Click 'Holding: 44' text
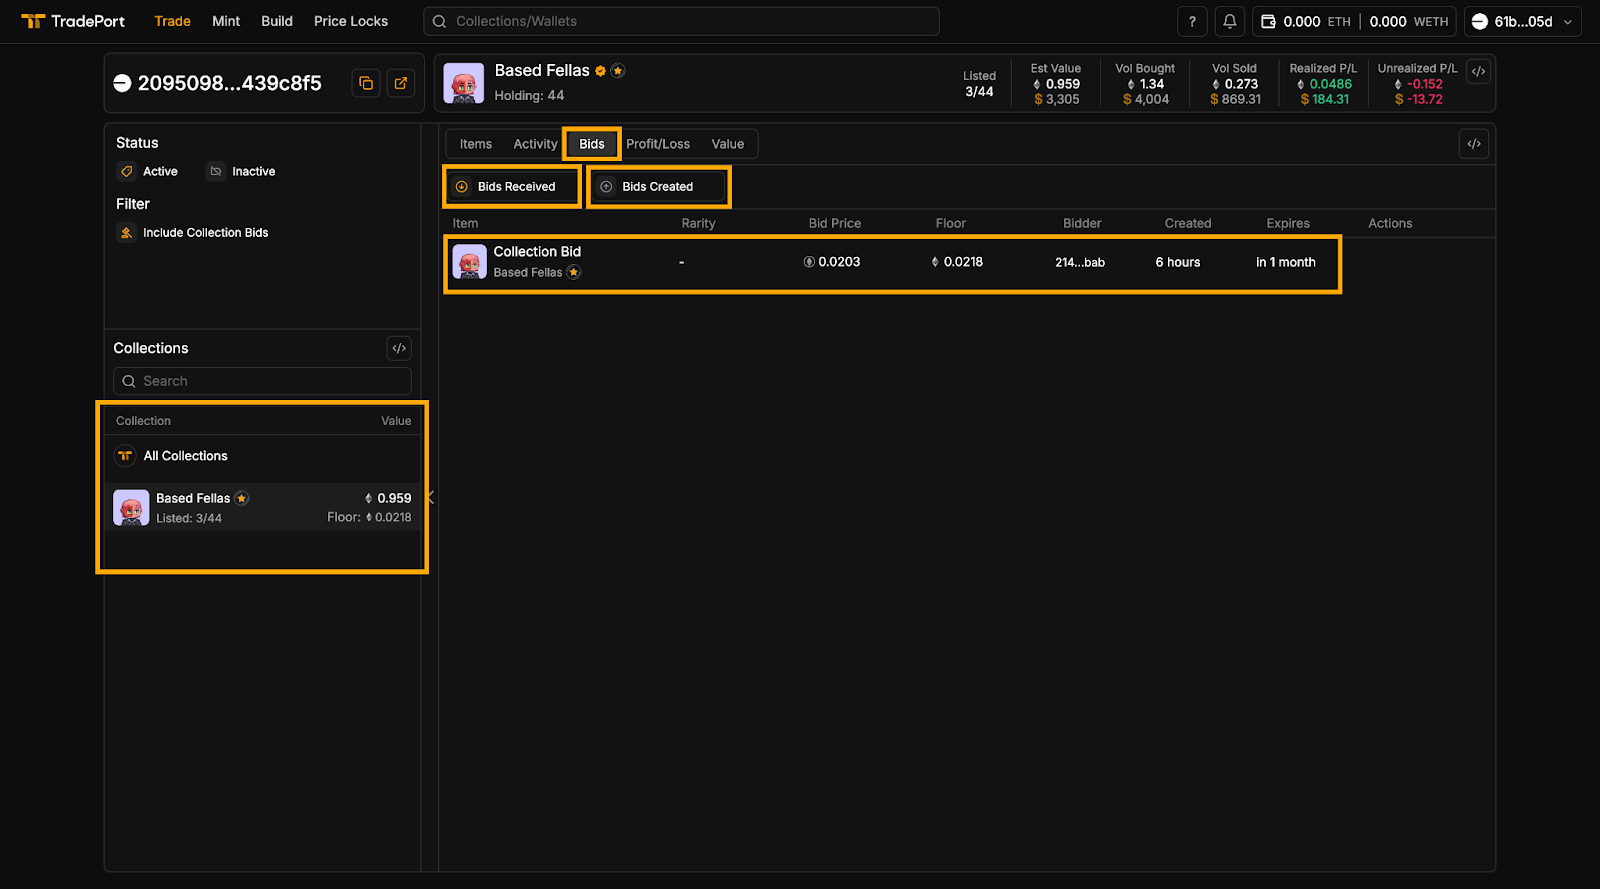The height and width of the screenshot is (889, 1600). (x=529, y=96)
